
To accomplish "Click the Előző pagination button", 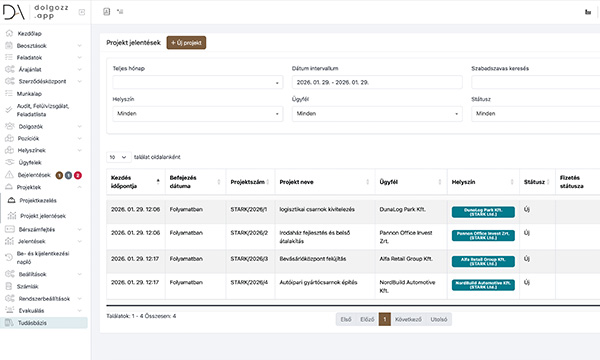I will (367, 319).
